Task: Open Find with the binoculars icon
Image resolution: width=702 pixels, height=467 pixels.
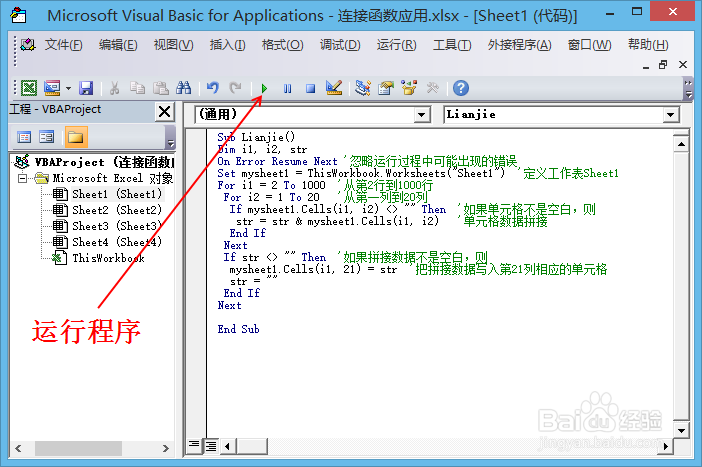Action: pyautogui.click(x=184, y=88)
